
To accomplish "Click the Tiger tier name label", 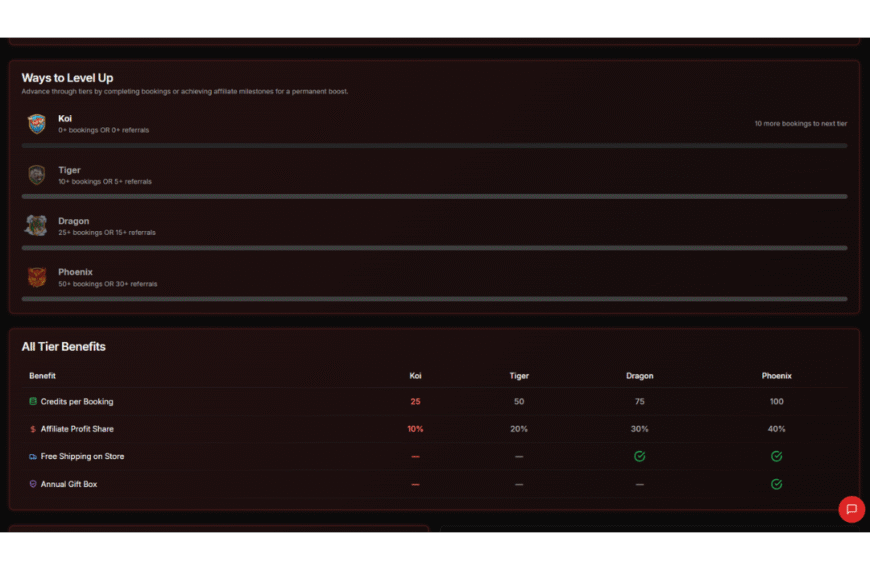I will [69, 170].
